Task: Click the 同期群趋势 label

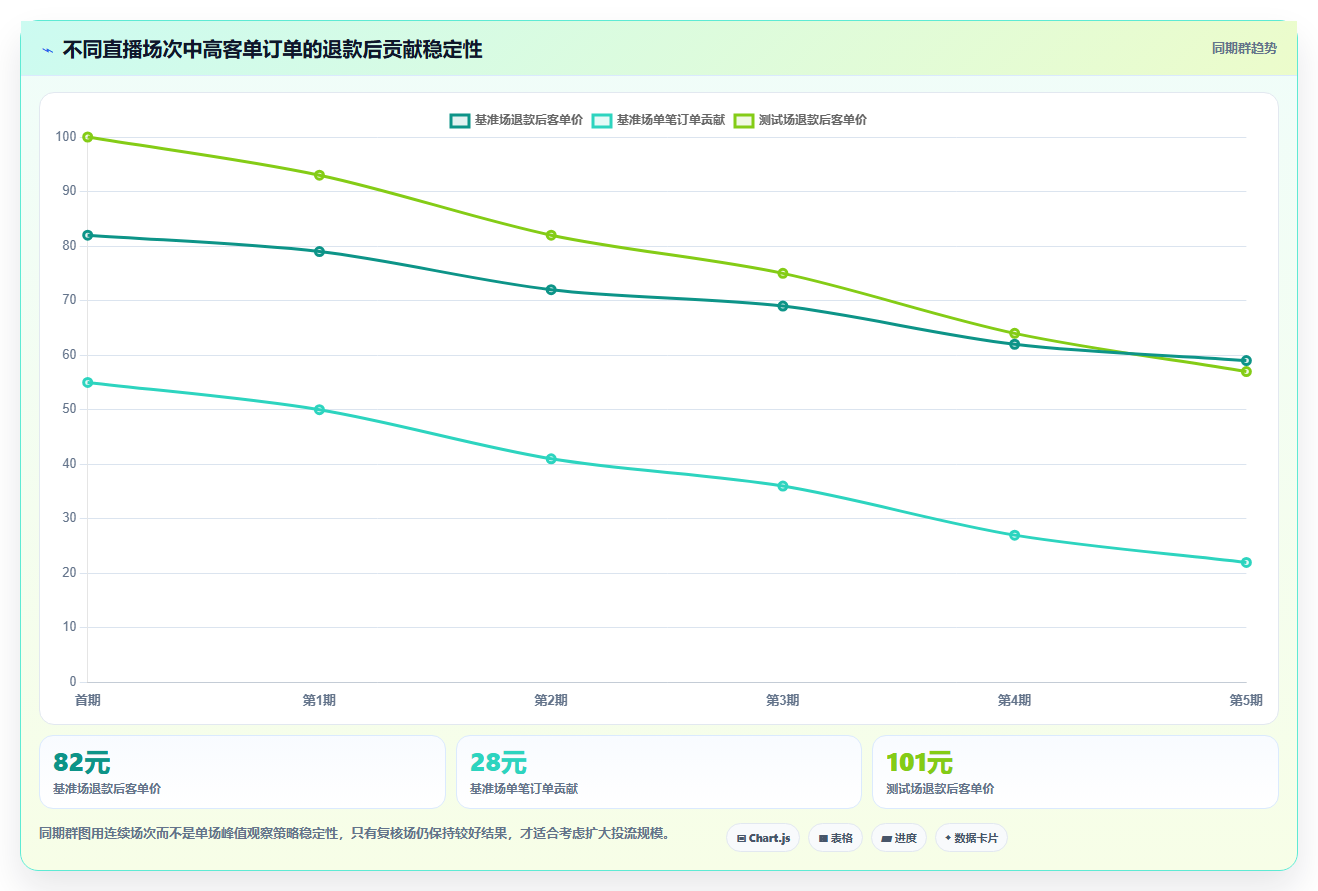Action: point(1244,48)
